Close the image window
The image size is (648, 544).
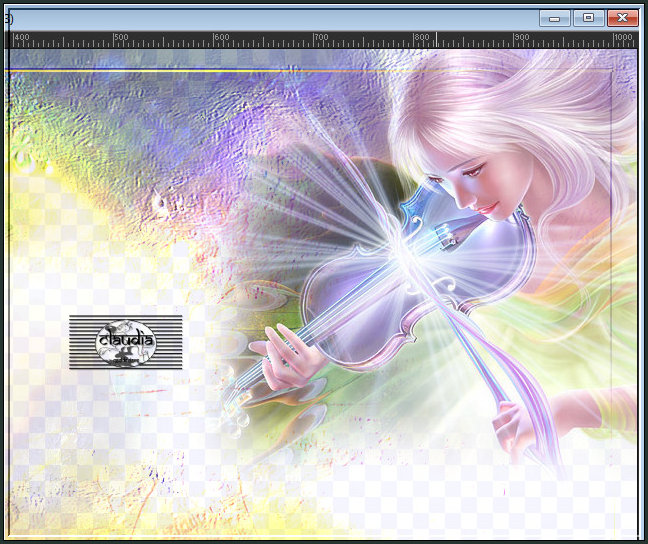tap(622, 18)
